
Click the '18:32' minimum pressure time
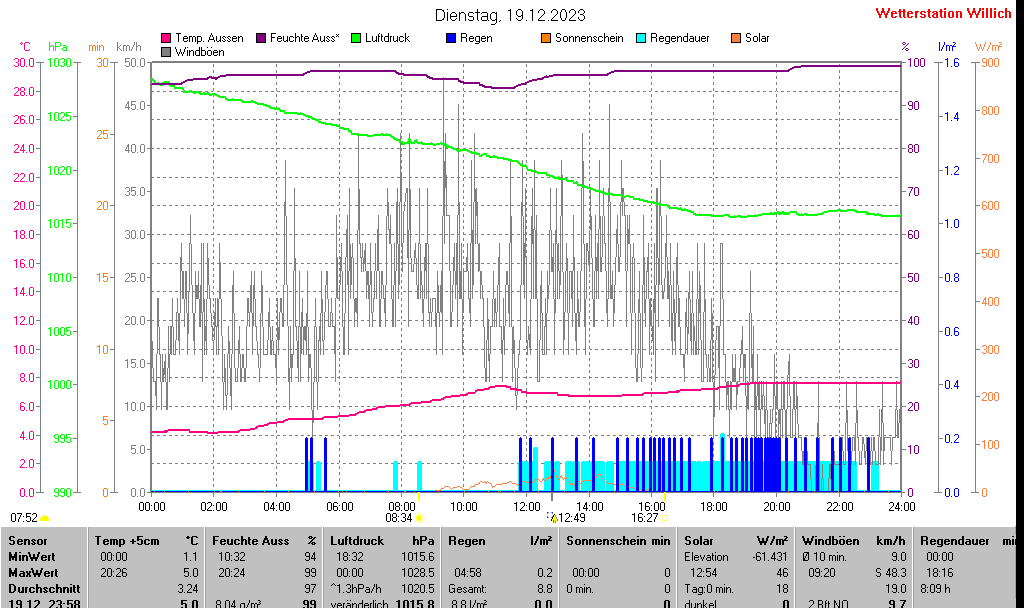pos(349,557)
